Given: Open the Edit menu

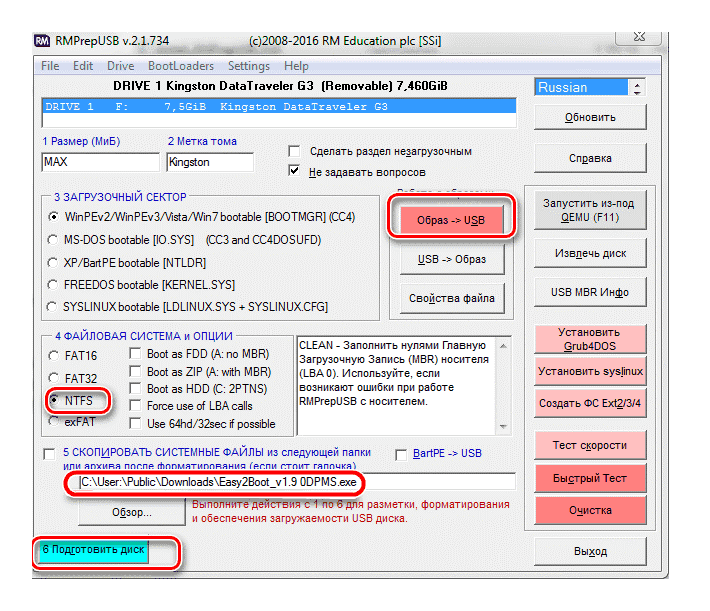Looking at the screenshot, I should tap(83, 66).
